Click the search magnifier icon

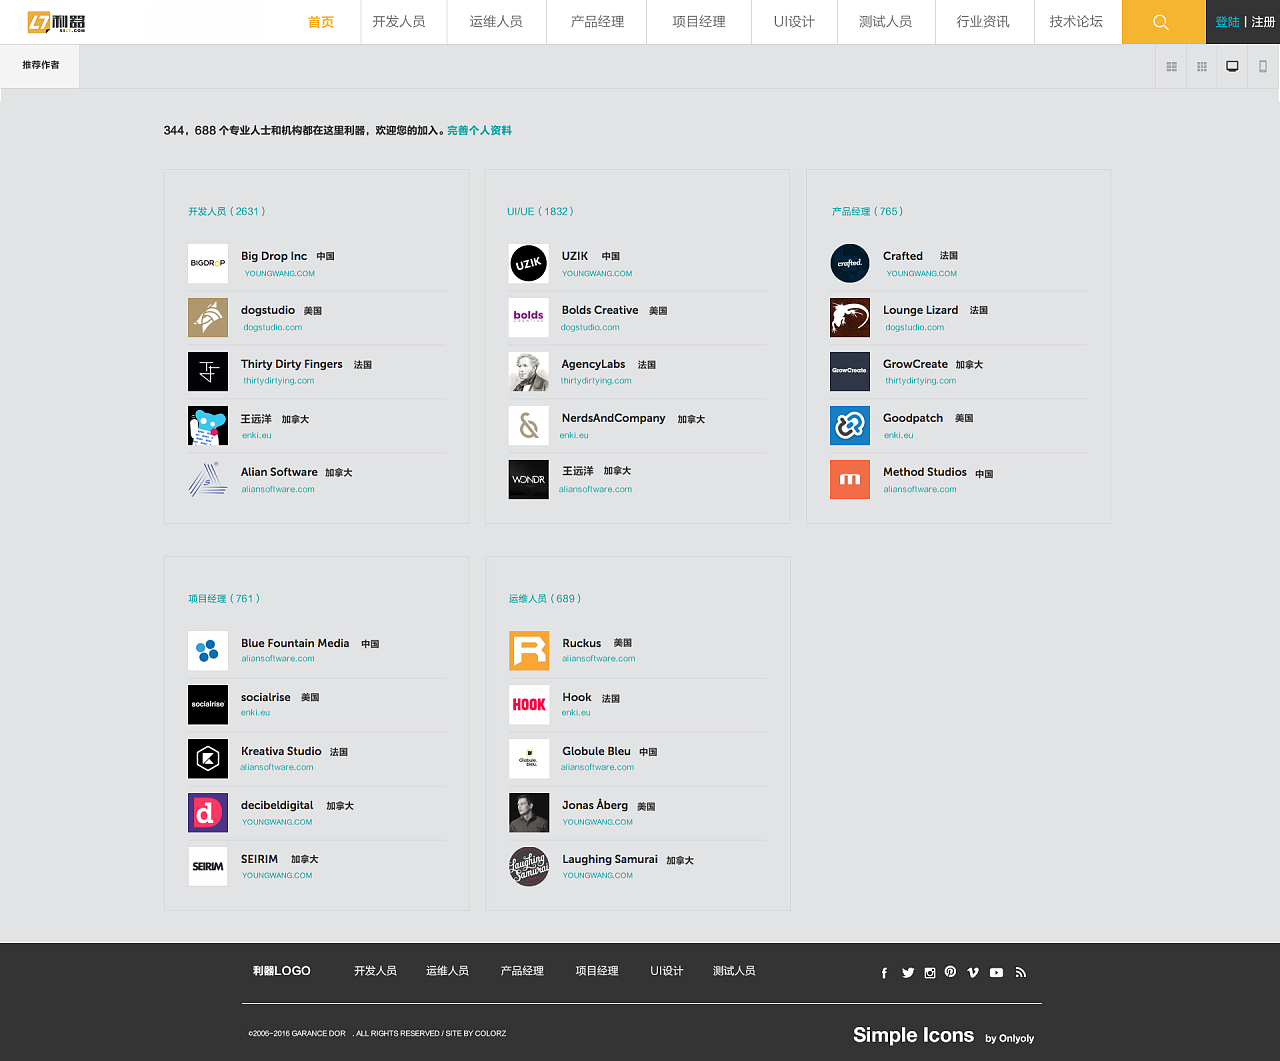(1161, 22)
